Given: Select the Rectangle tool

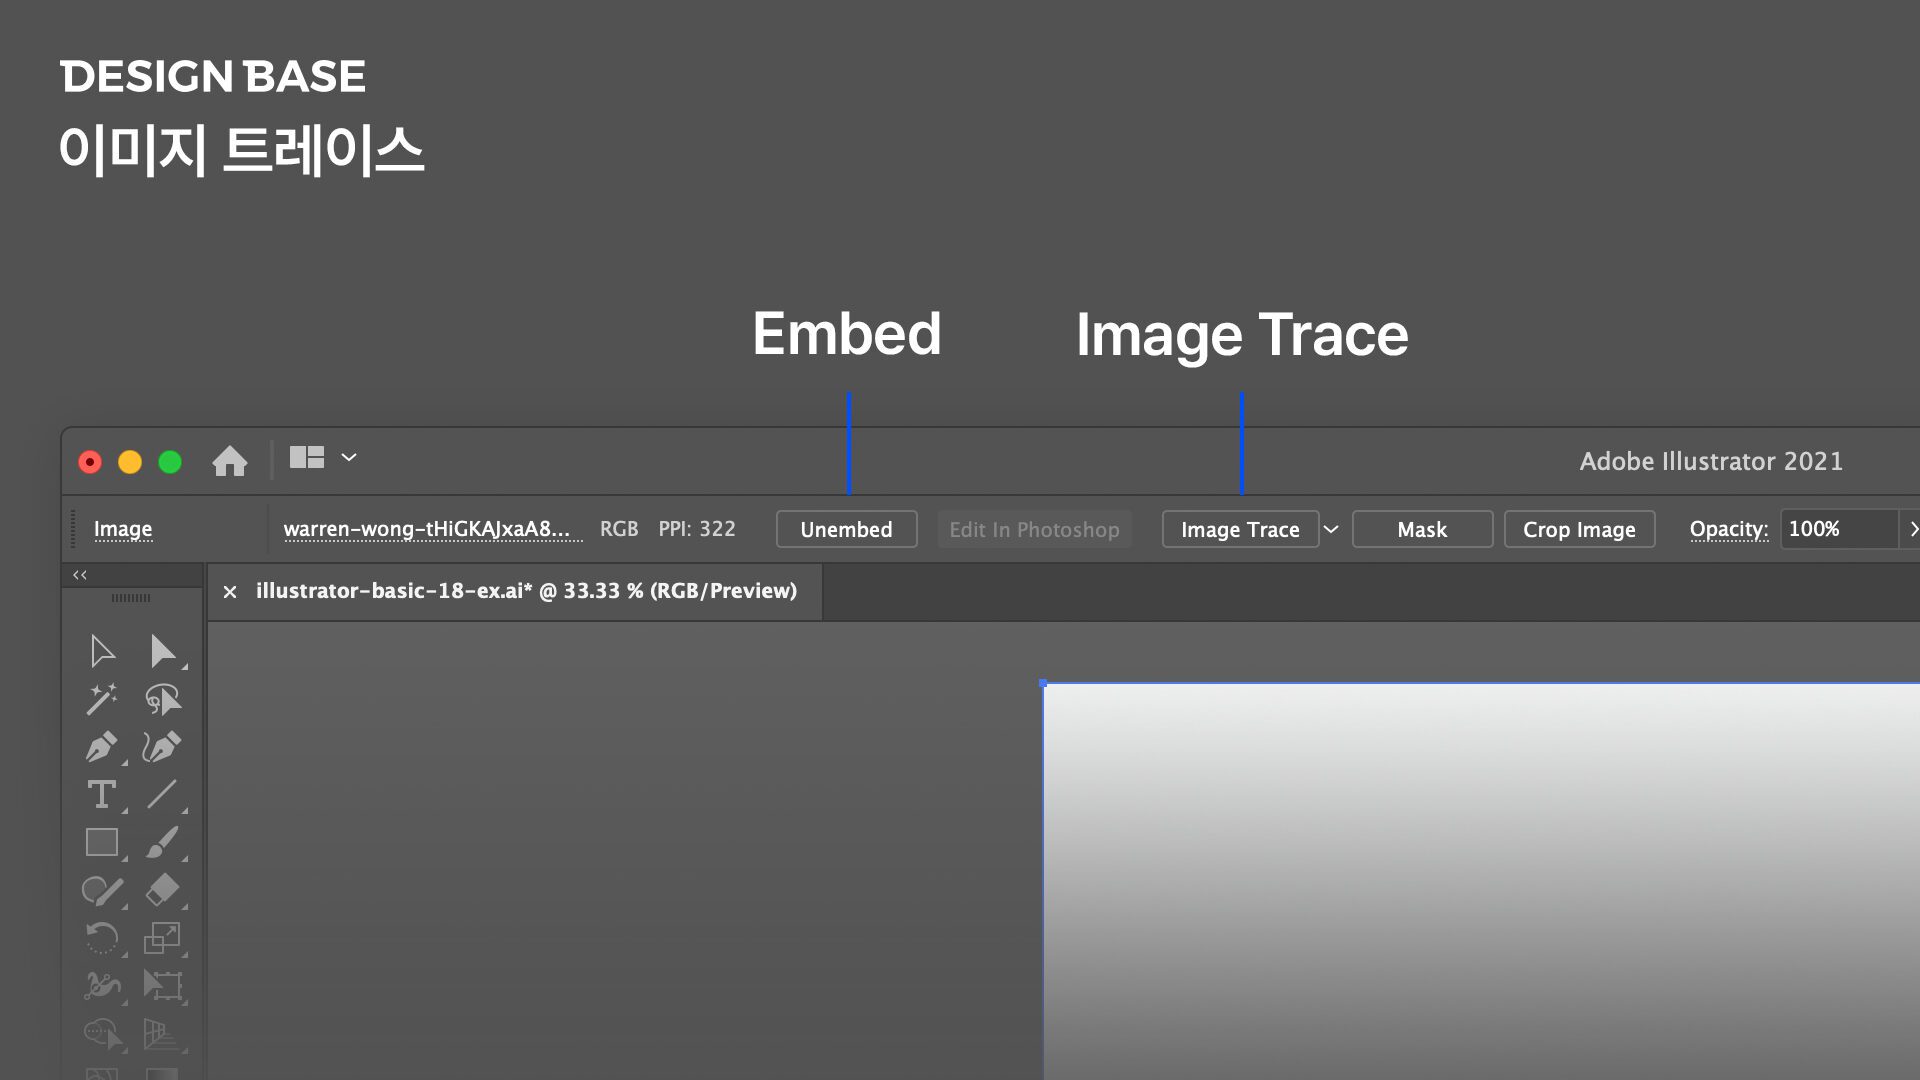Looking at the screenshot, I should pos(102,842).
